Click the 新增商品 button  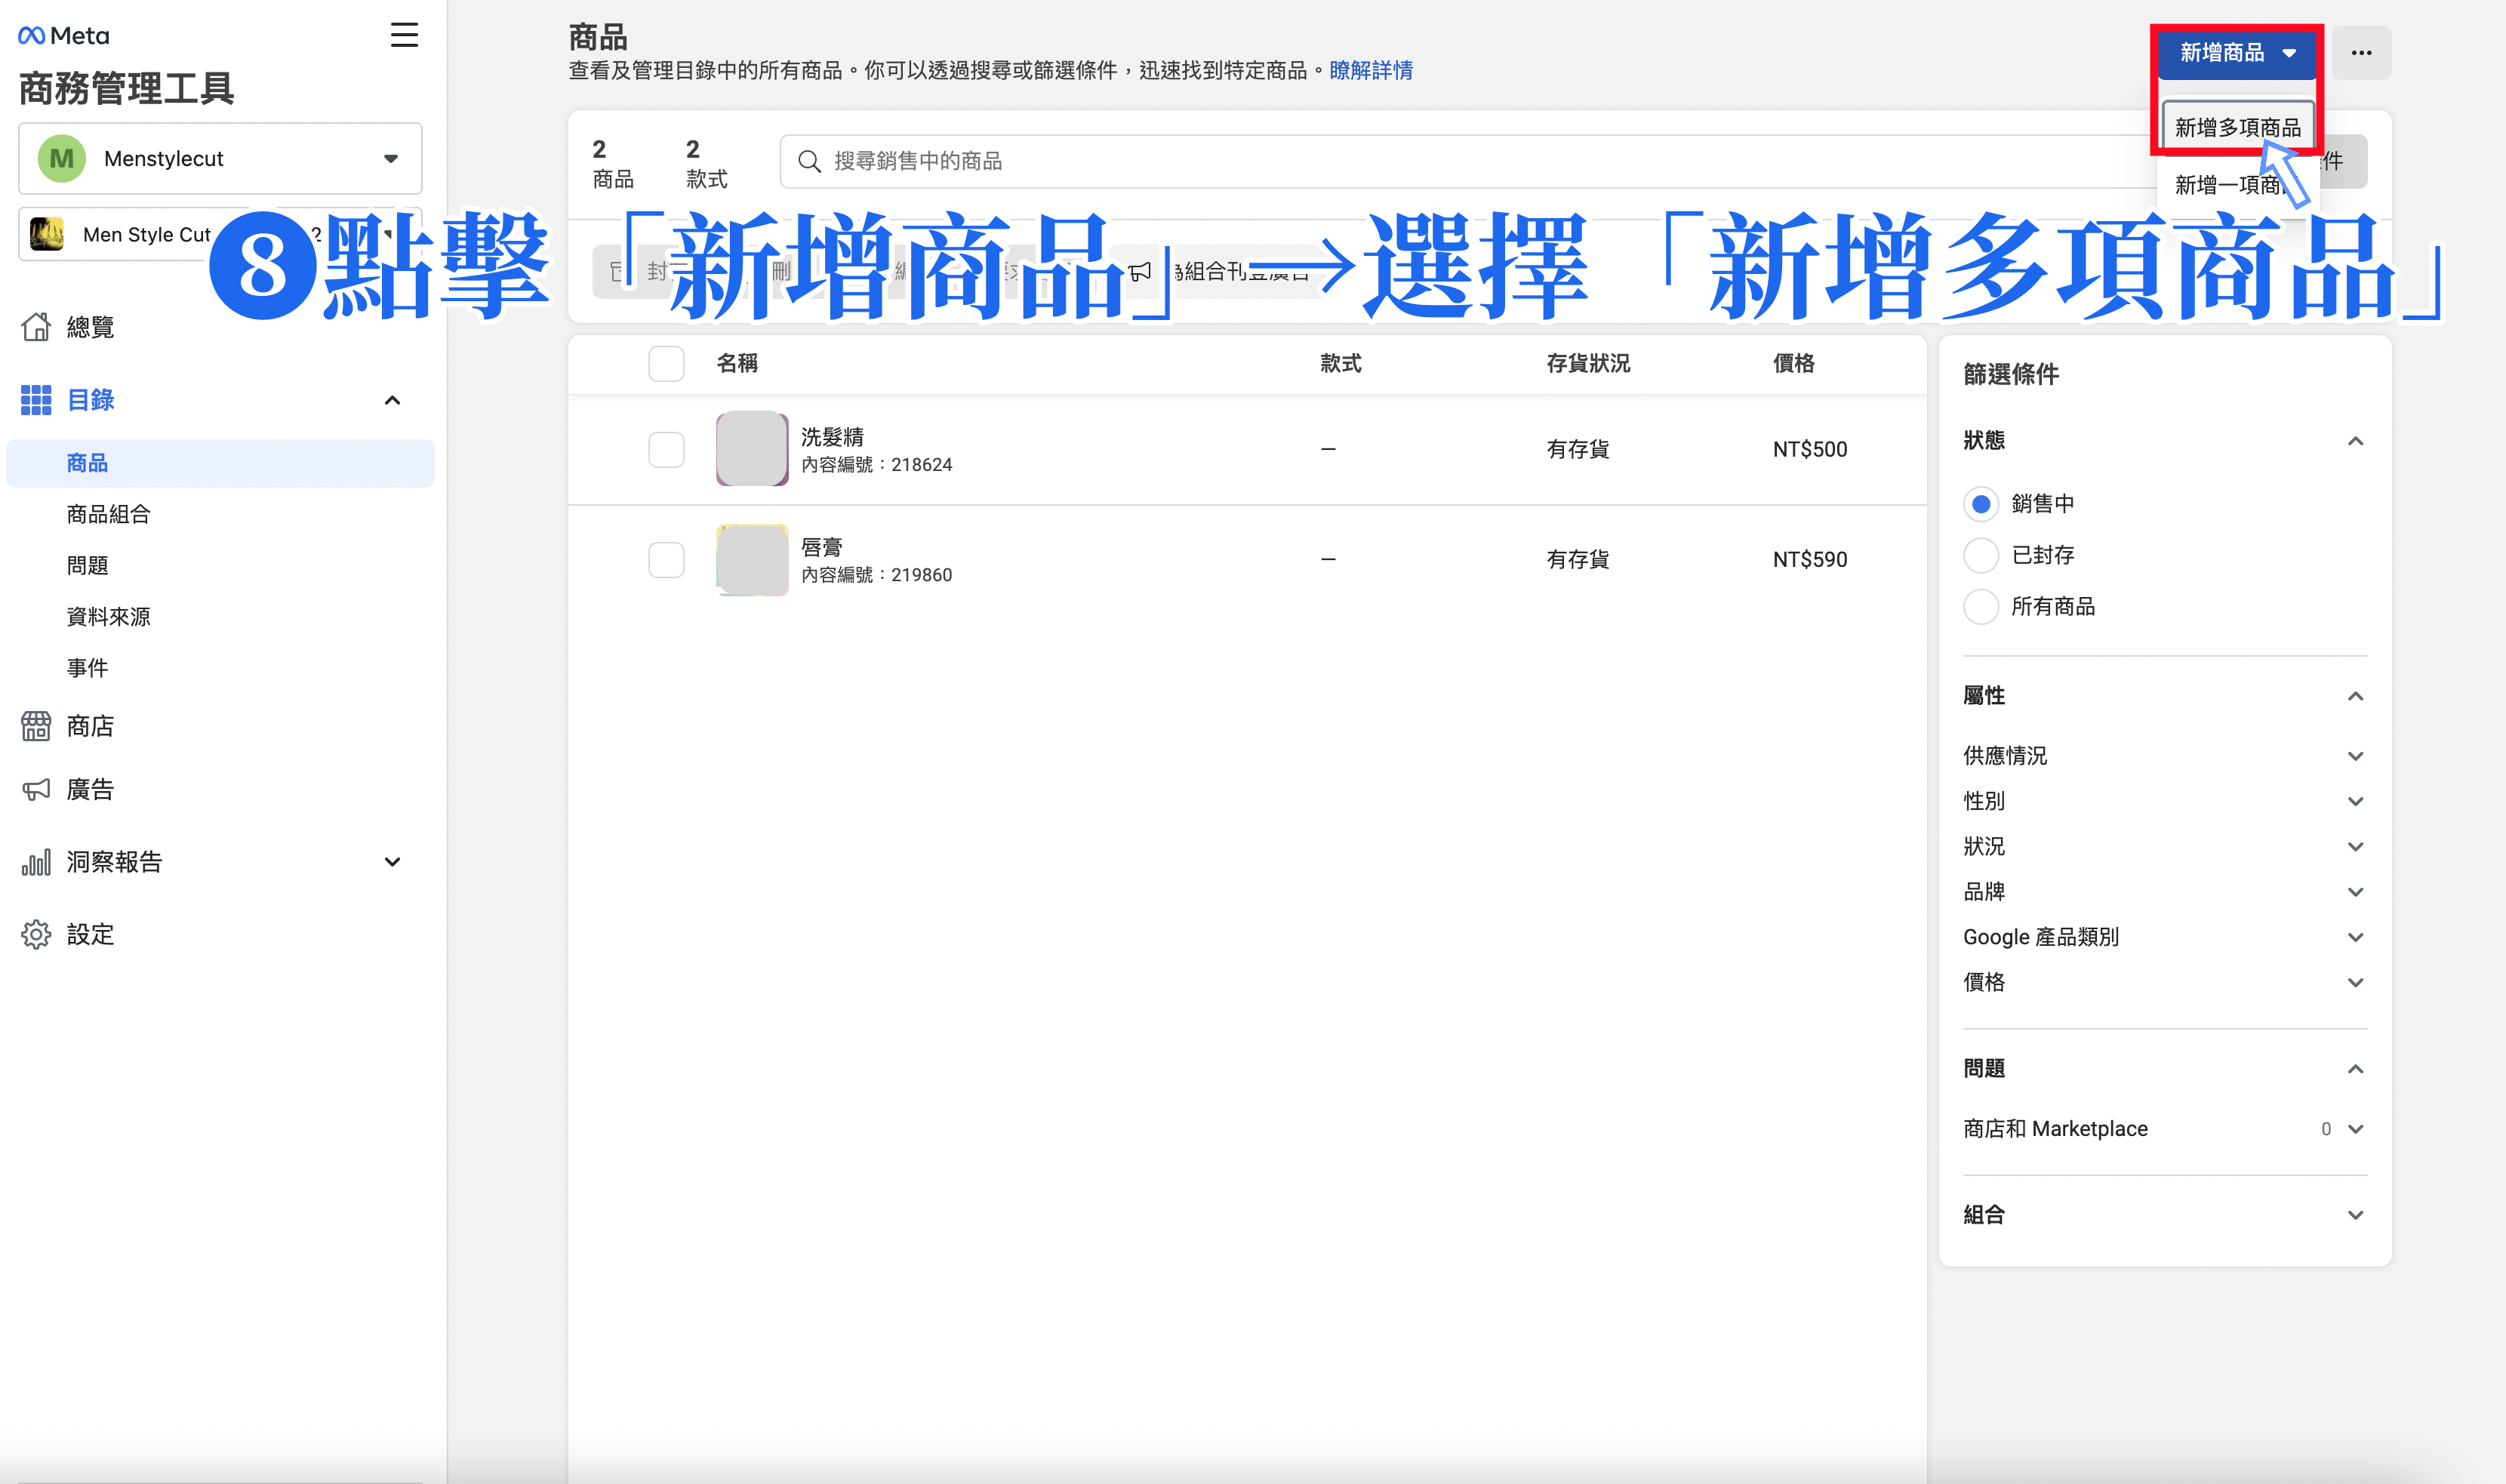[x=2236, y=53]
